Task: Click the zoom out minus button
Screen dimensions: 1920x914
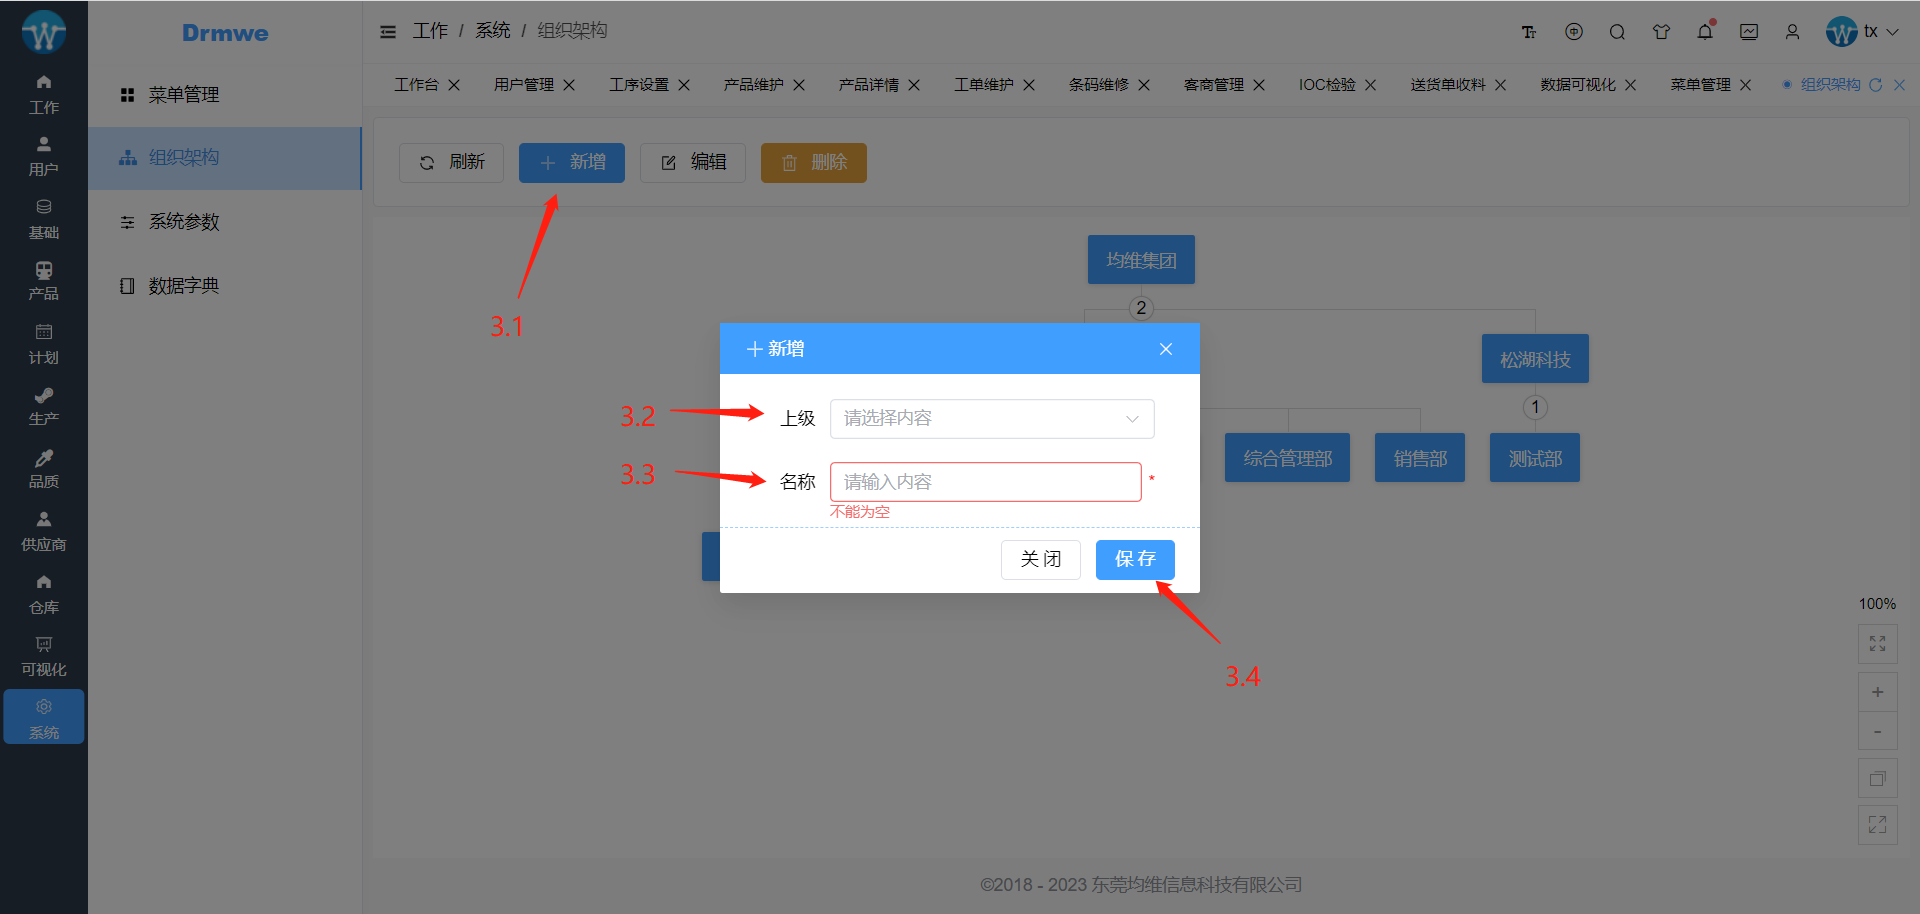Action: coord(1877,732)
